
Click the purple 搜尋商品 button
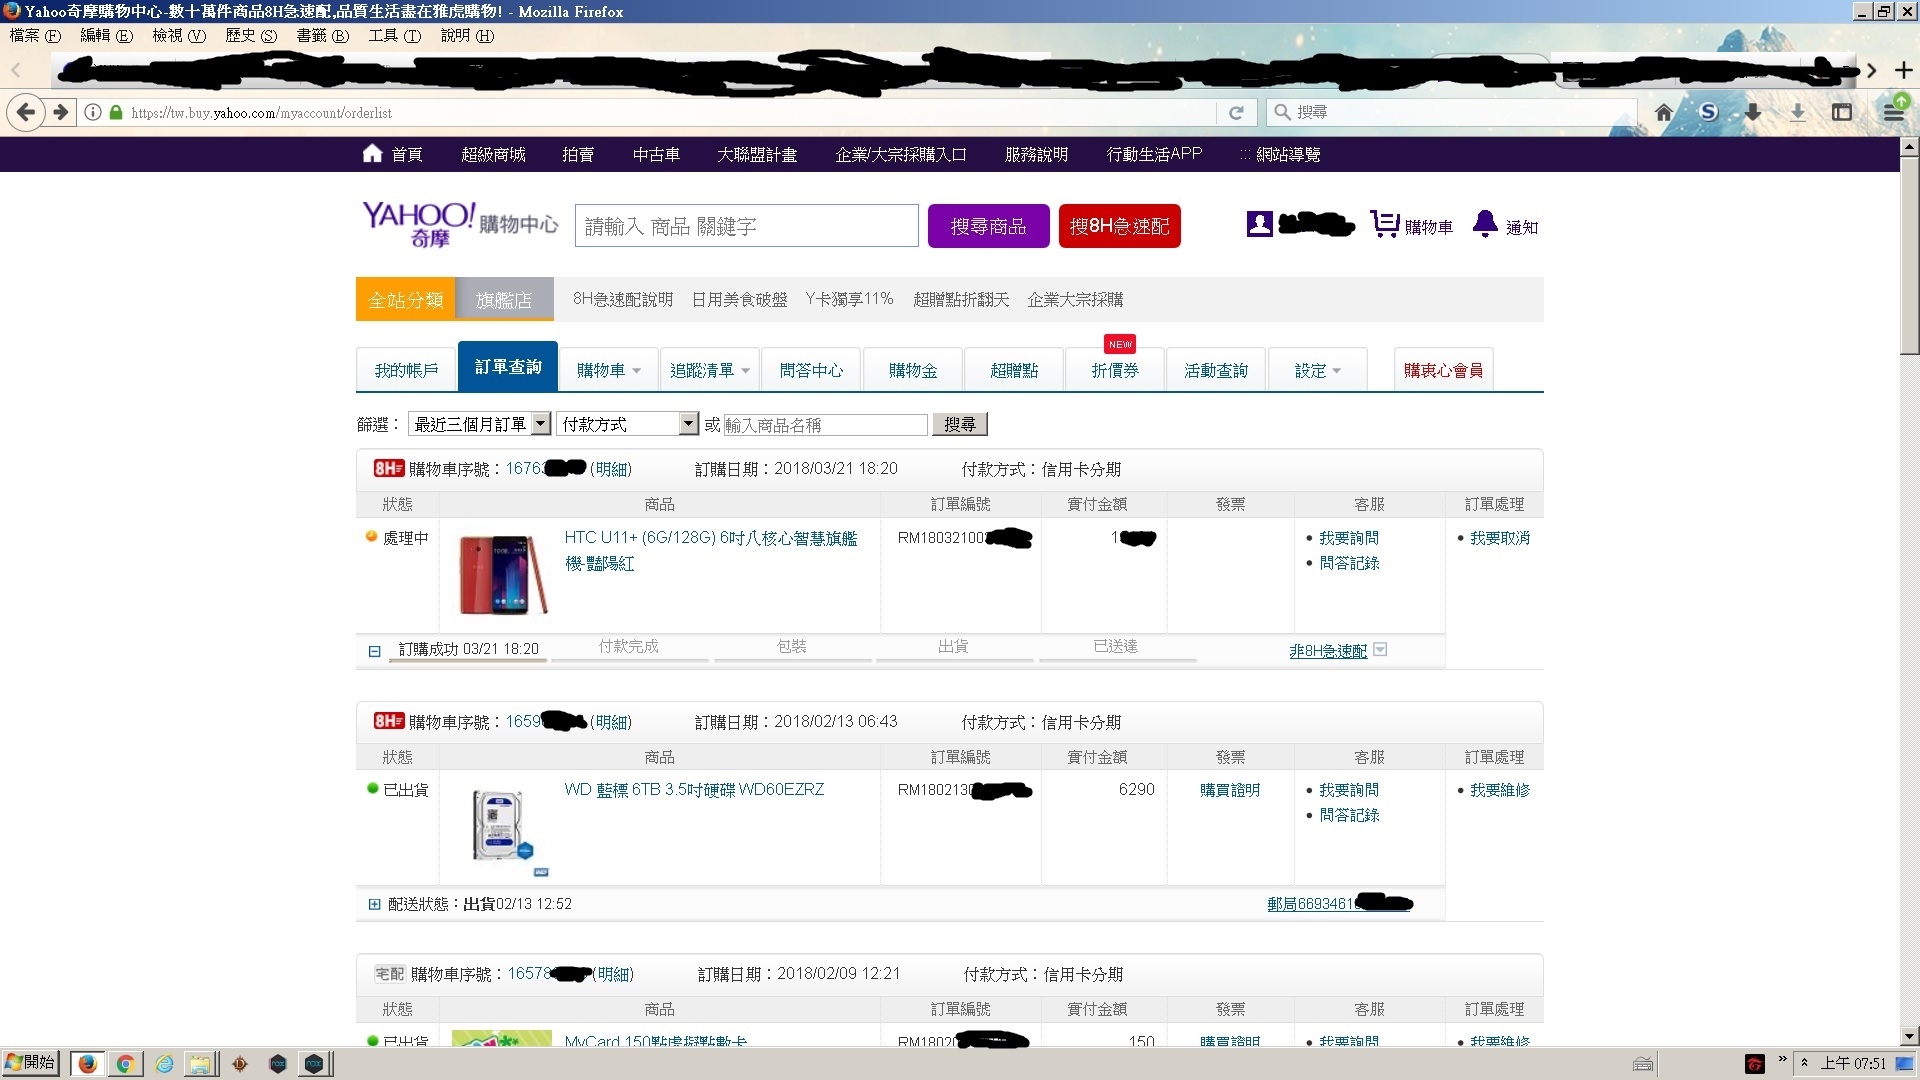click(x=988, y=226)
